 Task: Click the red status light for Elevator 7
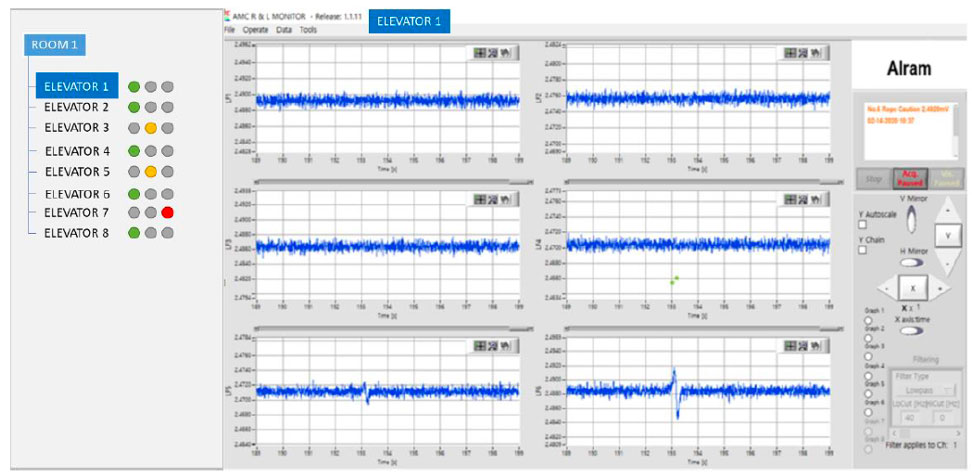coord(168,213)
